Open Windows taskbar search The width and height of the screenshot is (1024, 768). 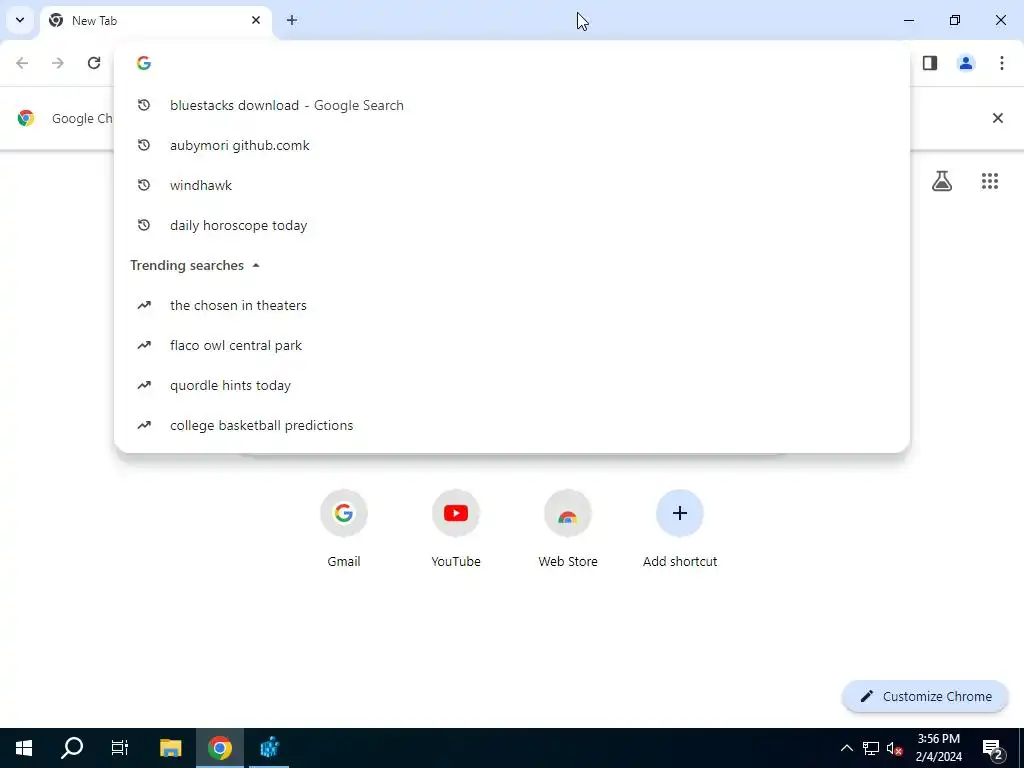[x=72, y=748]
